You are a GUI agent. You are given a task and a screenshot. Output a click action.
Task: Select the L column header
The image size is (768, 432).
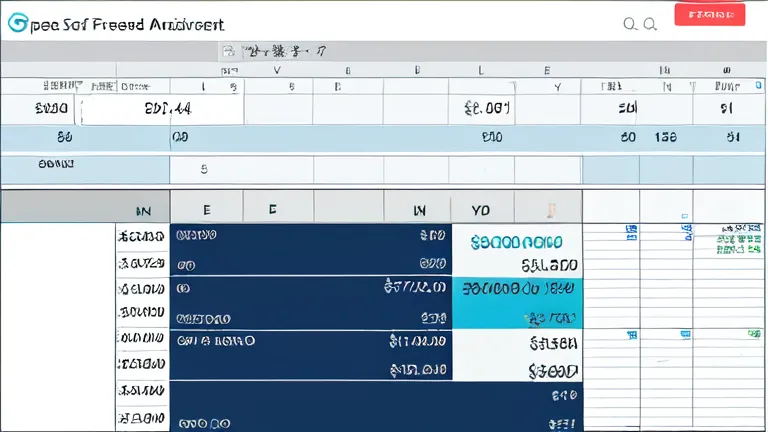click(x=481, y=70)
